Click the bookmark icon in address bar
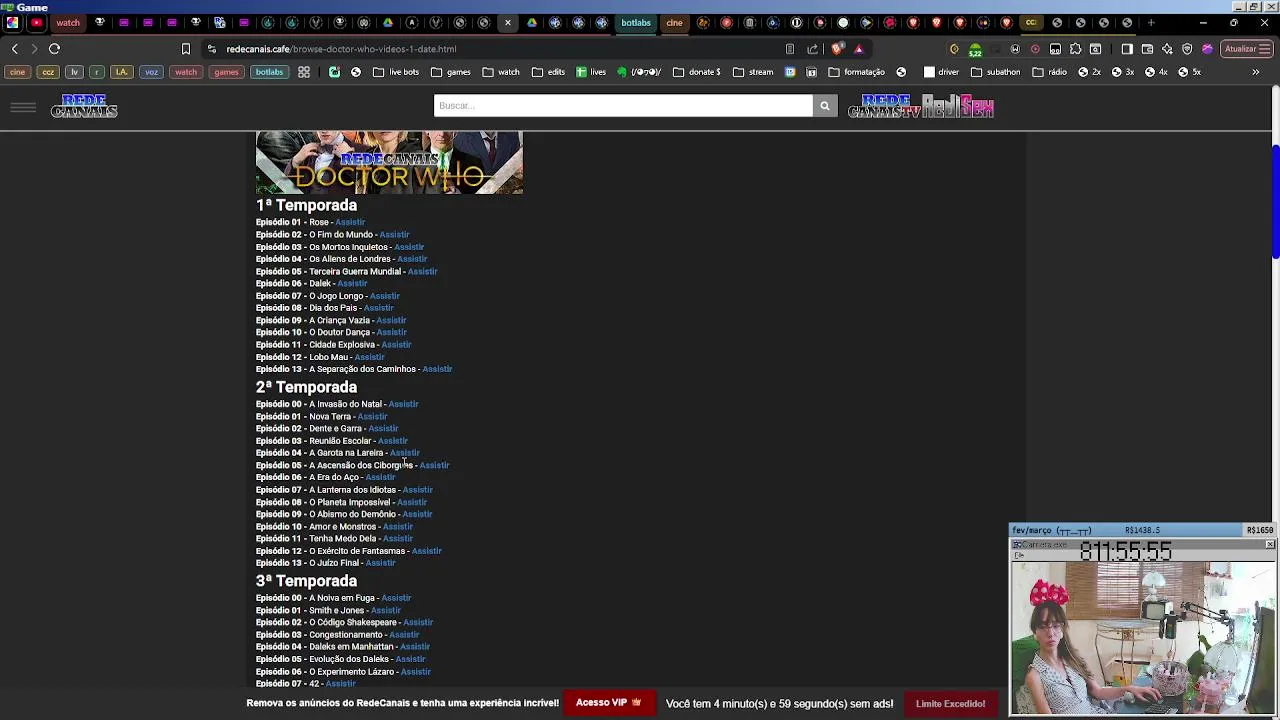Viewport: 1280px width, 720px height. (186, 49)
